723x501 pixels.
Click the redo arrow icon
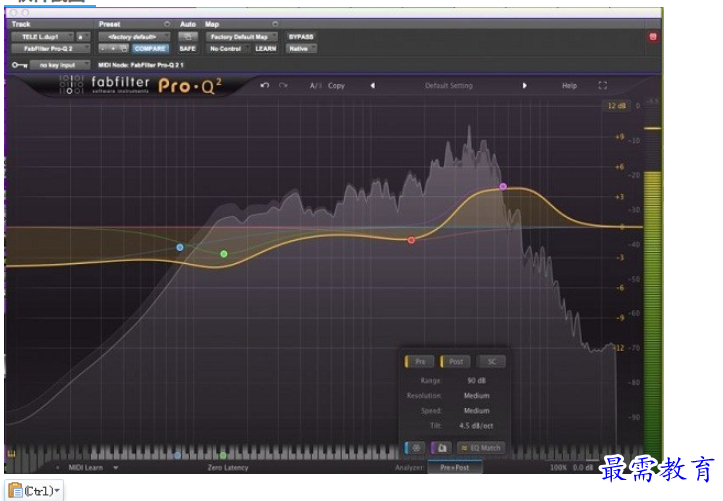pos(283,85)
